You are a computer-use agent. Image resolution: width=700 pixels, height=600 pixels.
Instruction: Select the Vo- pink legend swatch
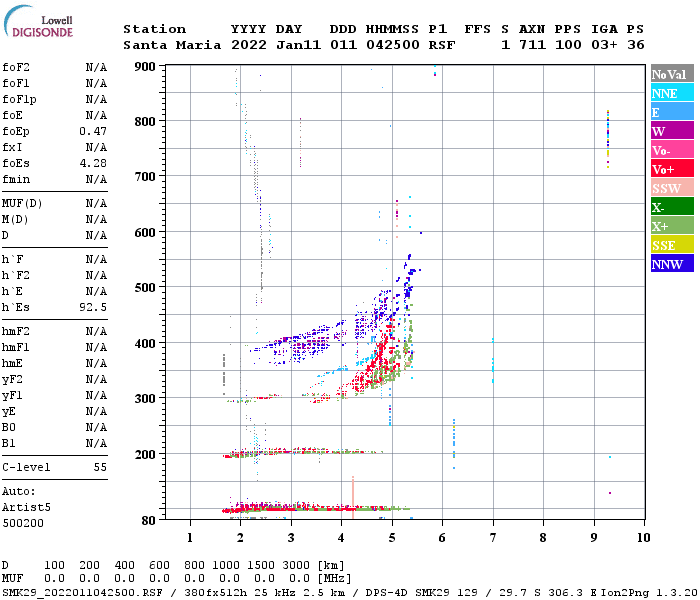click(672, 150)
